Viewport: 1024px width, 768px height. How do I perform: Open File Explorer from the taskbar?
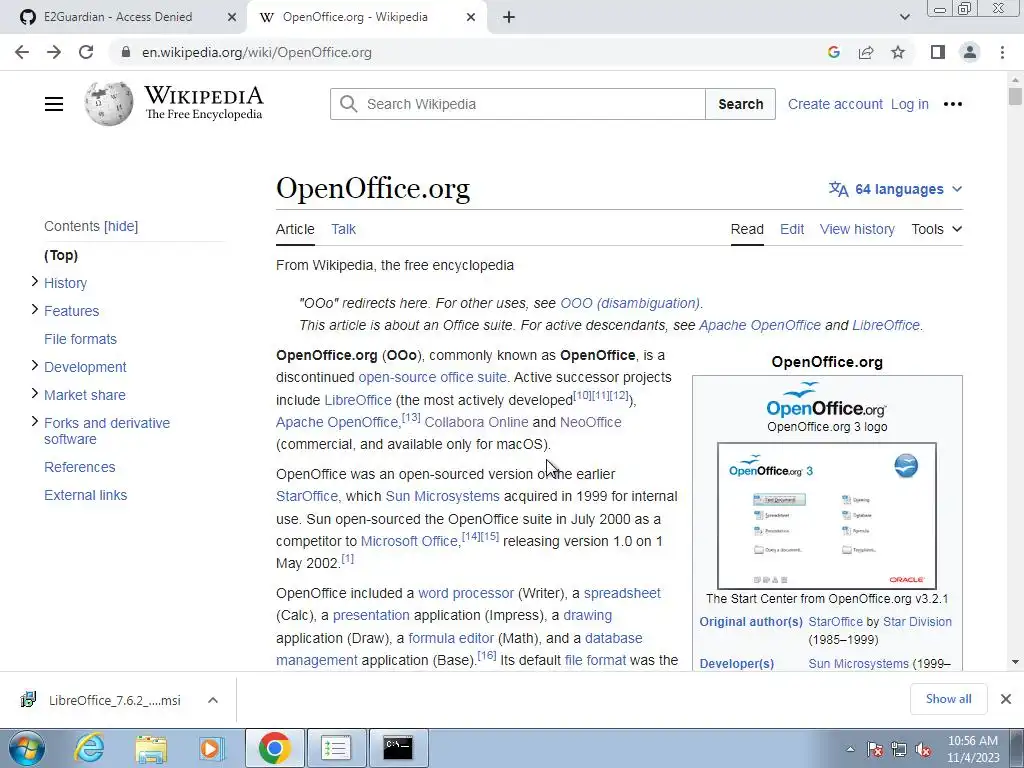pyautogui.click(x=151, y=748)
